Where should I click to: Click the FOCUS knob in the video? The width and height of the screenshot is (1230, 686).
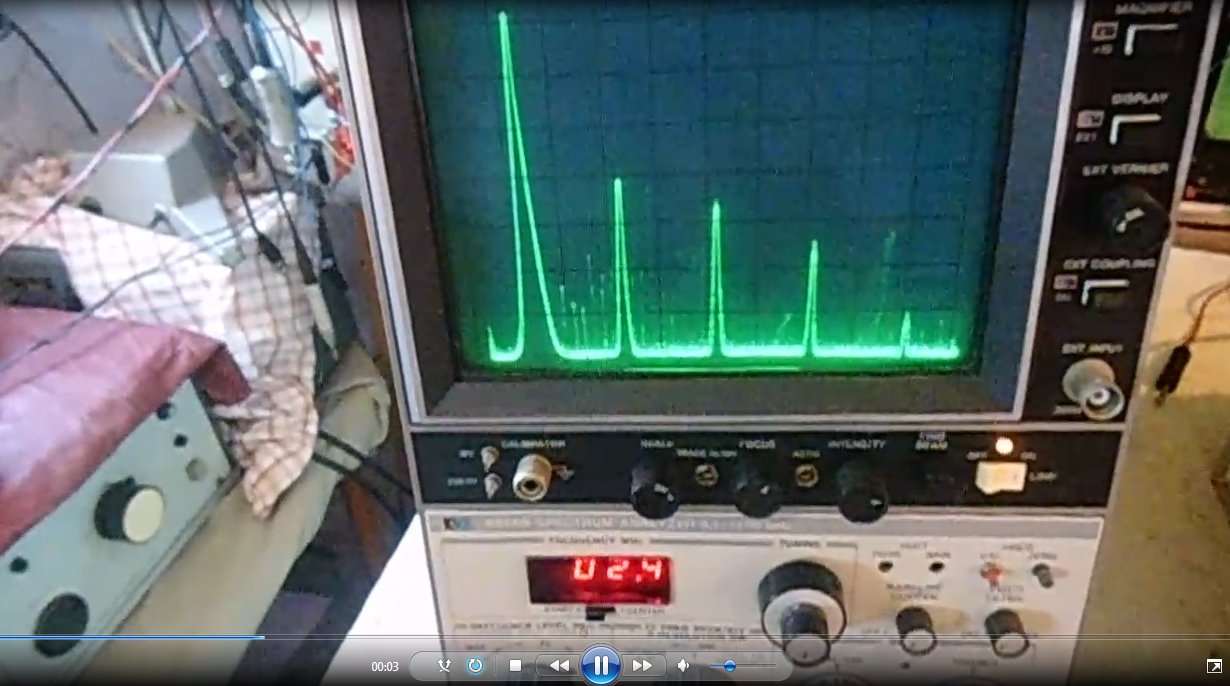point(755,487)
